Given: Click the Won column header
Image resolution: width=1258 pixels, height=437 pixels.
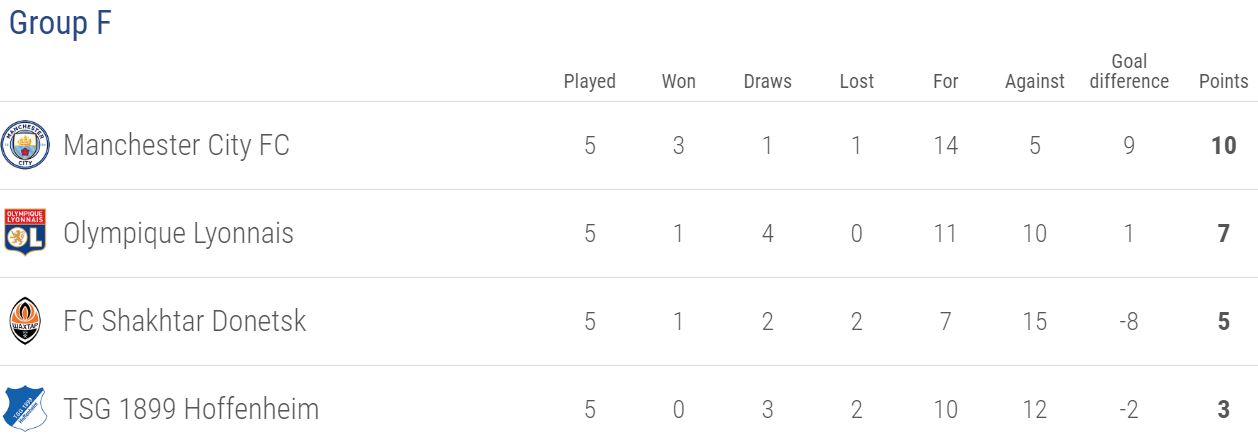Looking at the screenshot, I should (x=679, y=81).
